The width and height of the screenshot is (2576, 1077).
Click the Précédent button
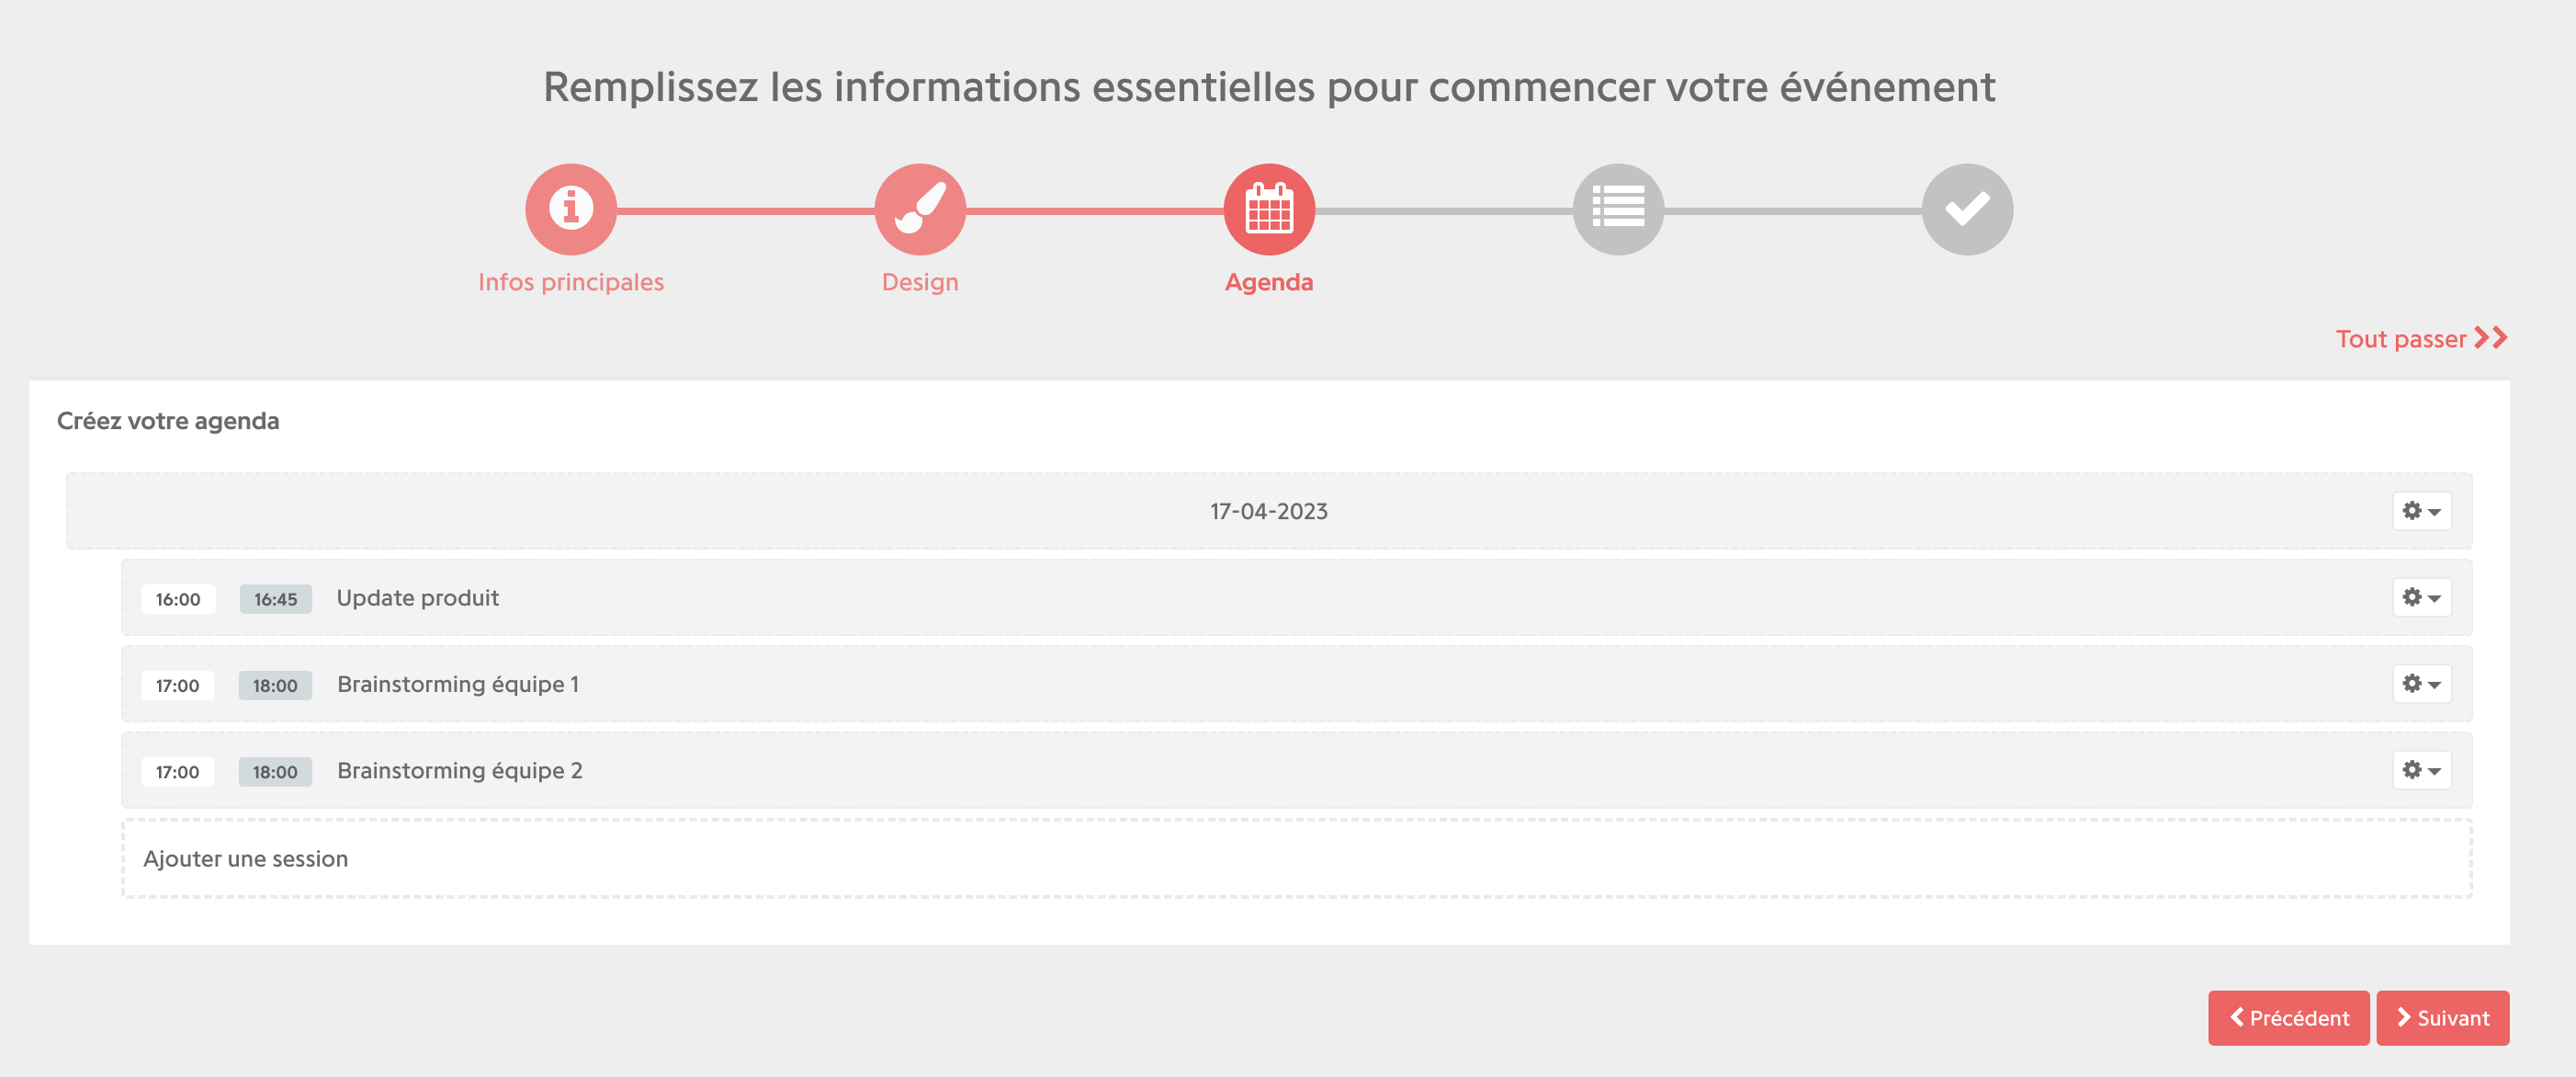2288,1018
